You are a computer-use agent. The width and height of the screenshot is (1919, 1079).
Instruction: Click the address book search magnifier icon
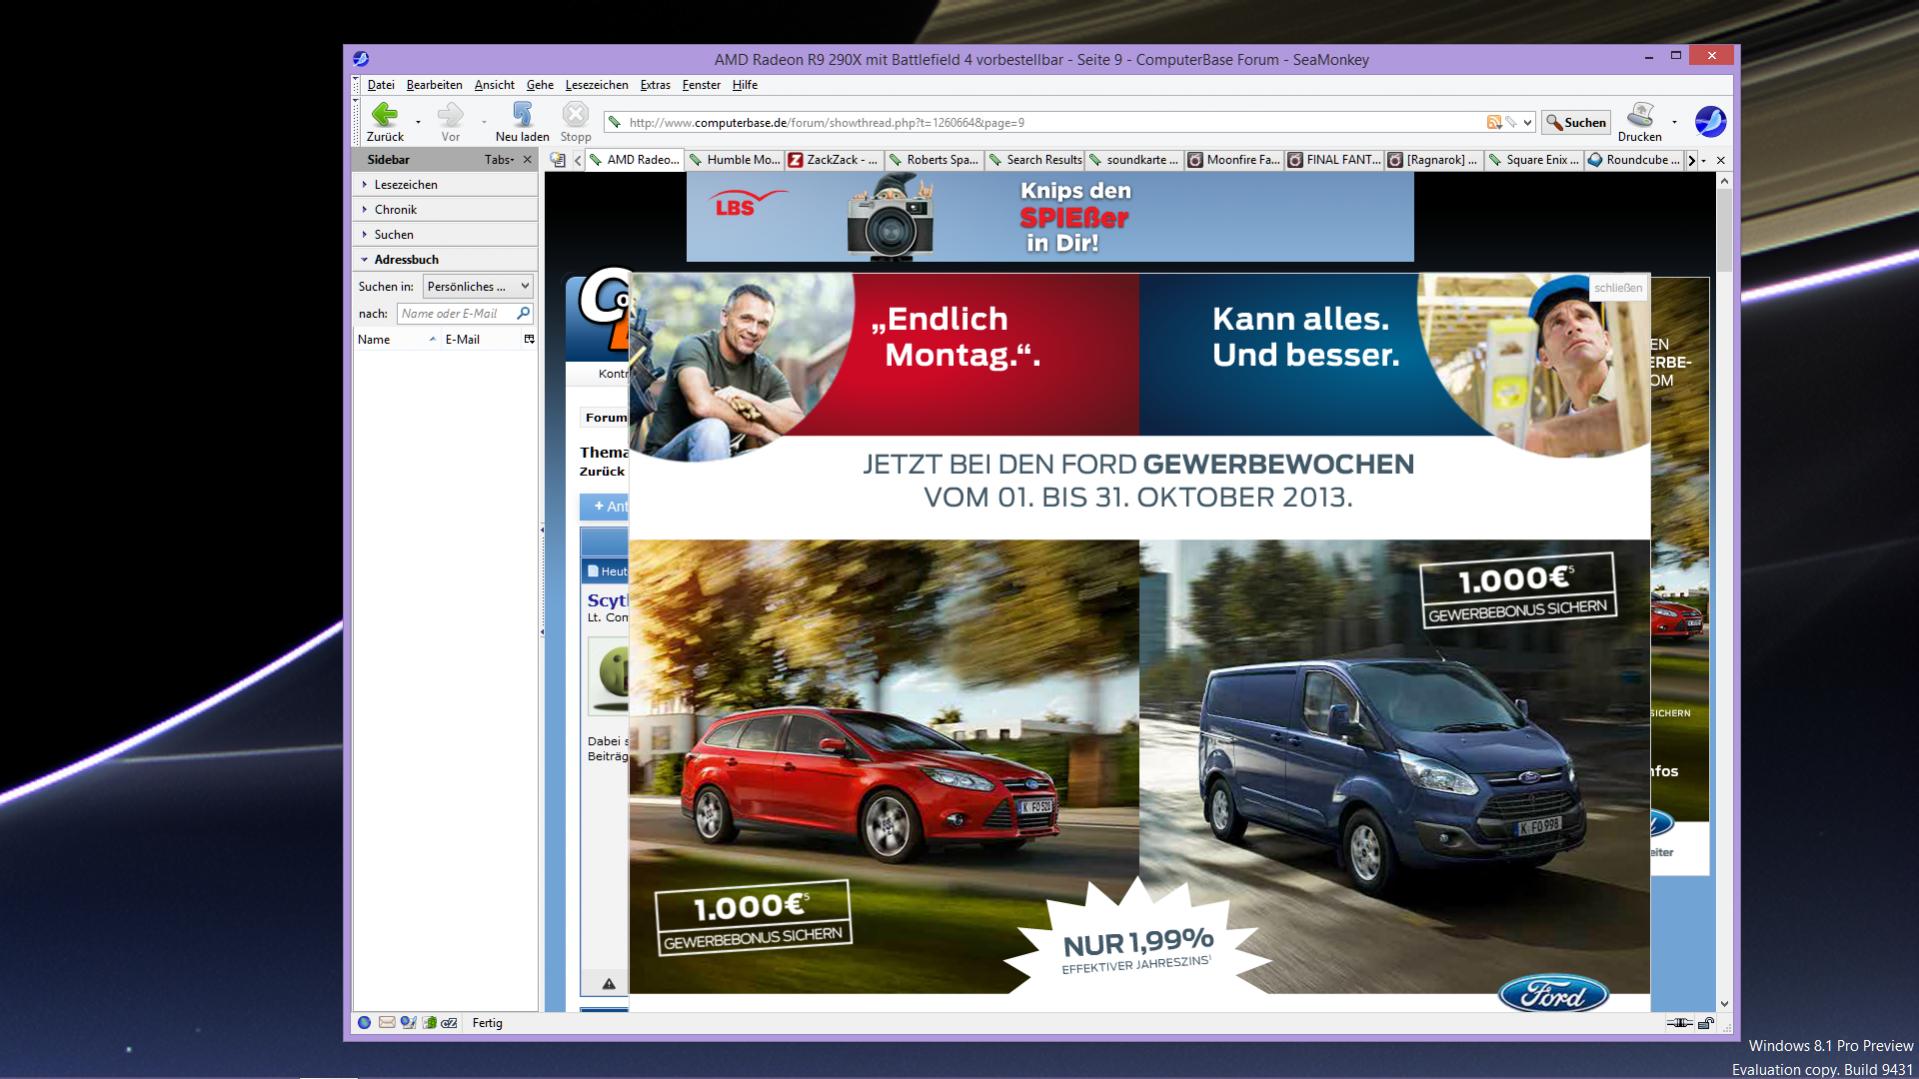[522, 314]
